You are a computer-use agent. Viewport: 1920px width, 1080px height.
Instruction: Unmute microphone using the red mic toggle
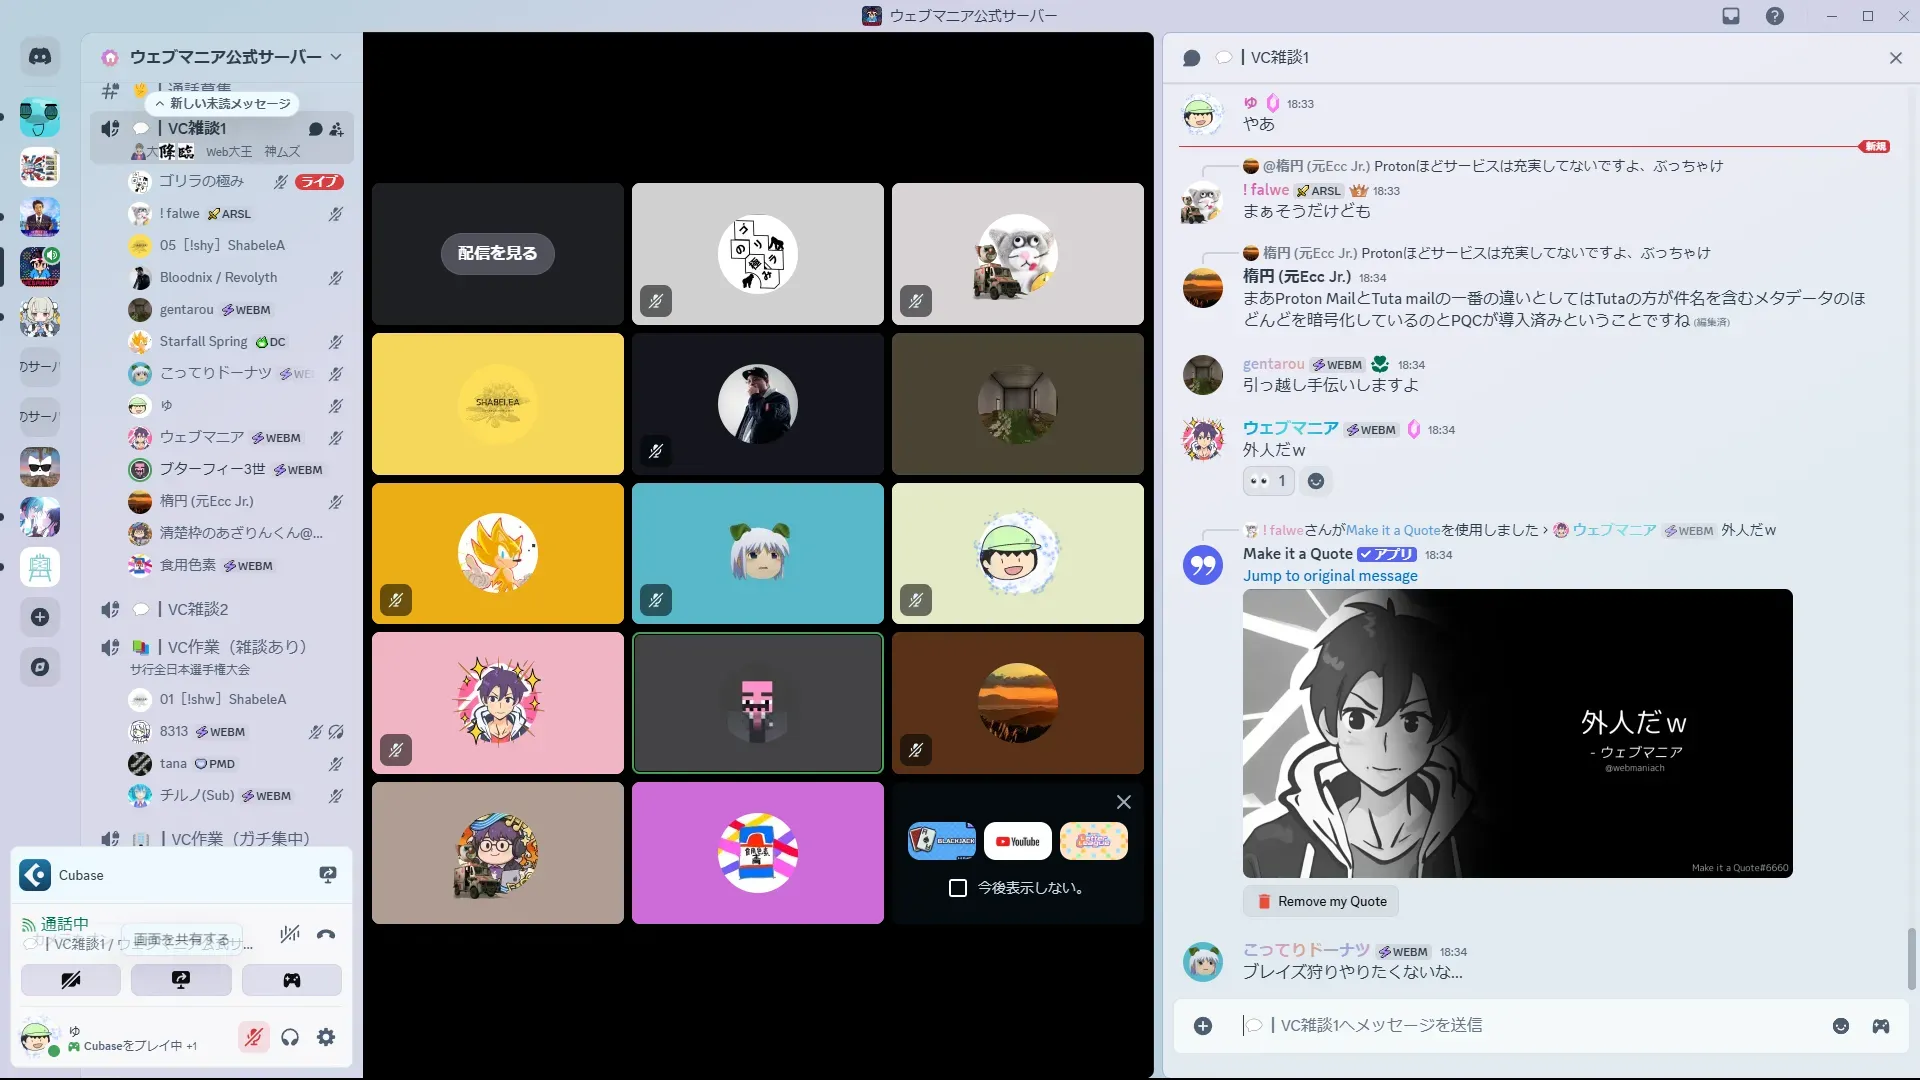click(x=254, y=1038)
